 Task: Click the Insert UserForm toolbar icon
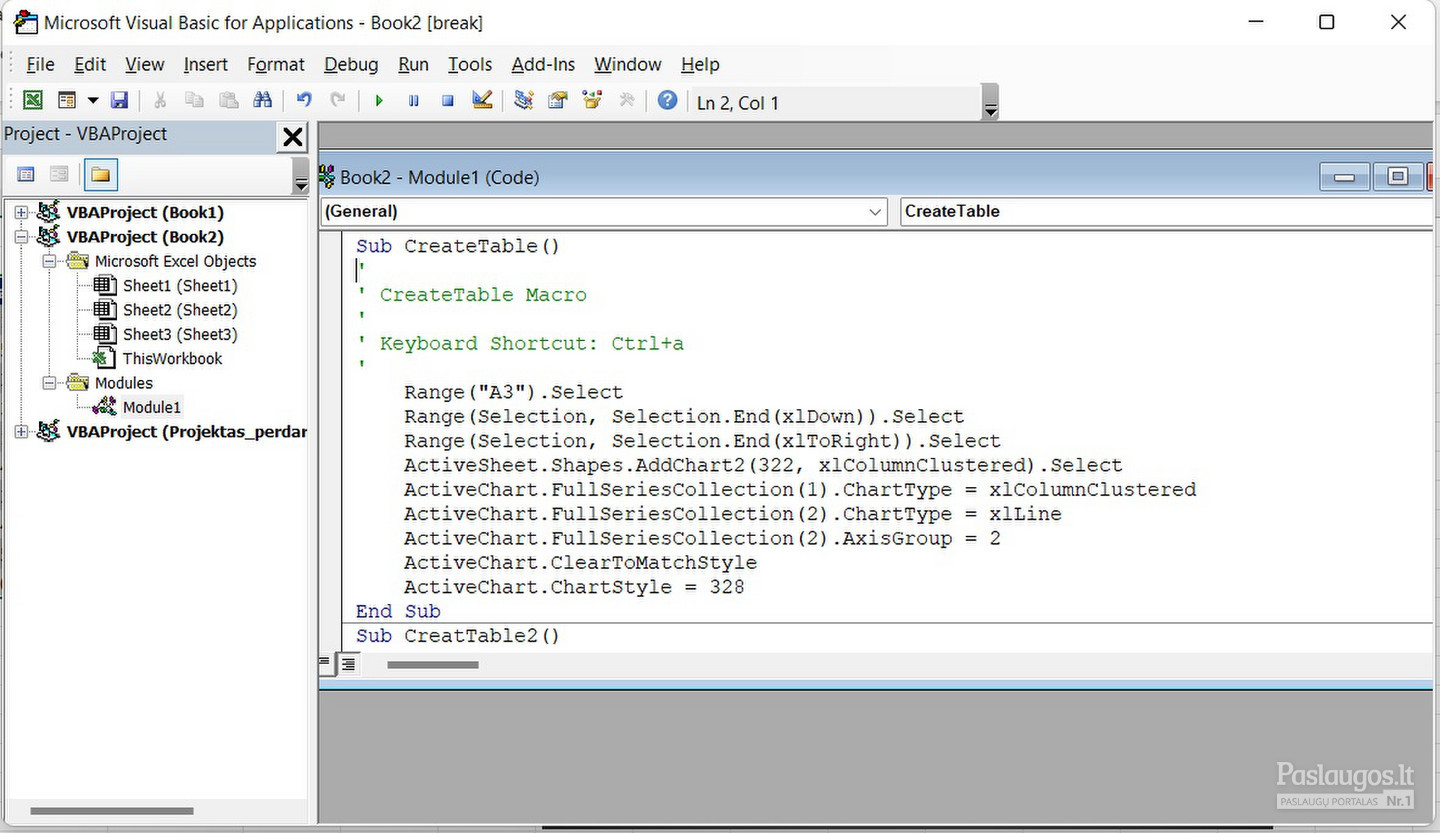click(x=67, y=100)
